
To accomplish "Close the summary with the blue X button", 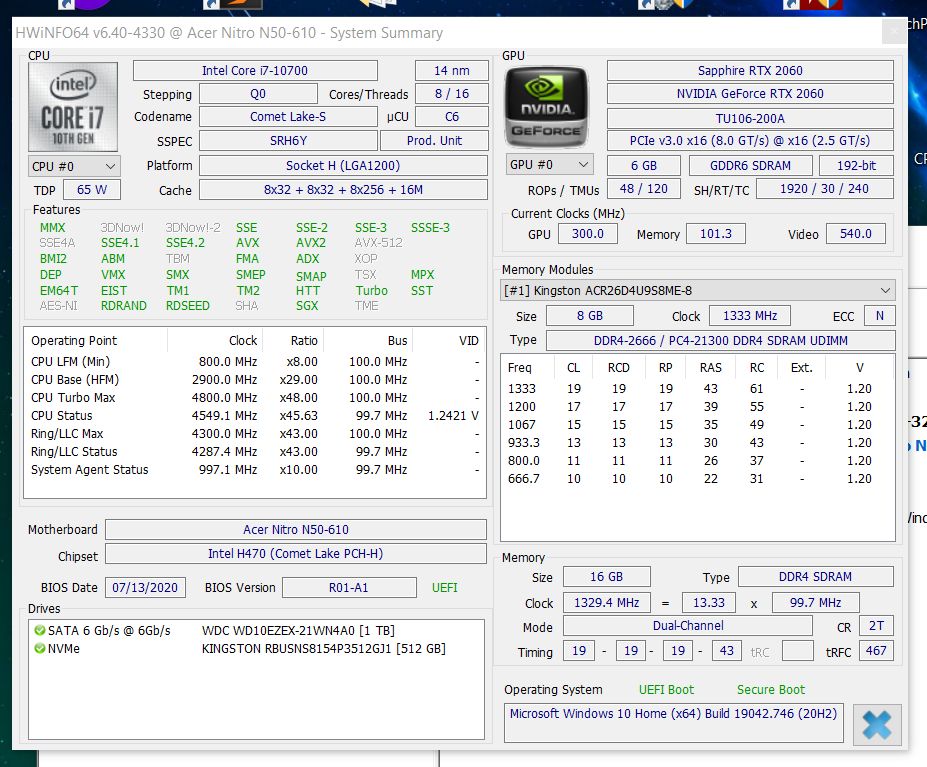I will pyautogui.click(x=877, y=725).
